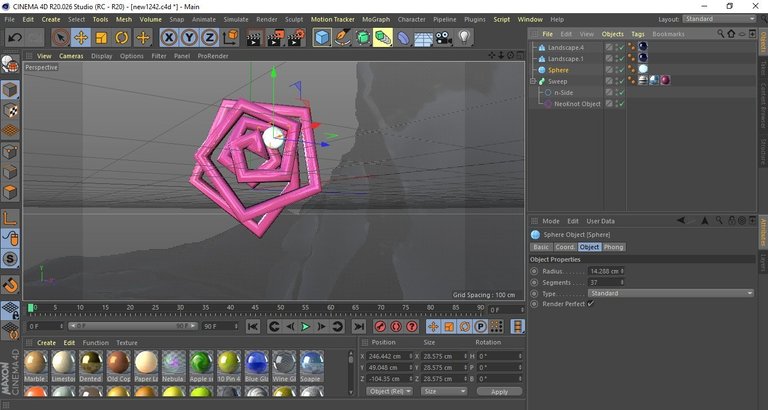Image resolution: width=768 pixels, height=410 pixels.
Task: Add a Floor environment object
Action: 423,38
